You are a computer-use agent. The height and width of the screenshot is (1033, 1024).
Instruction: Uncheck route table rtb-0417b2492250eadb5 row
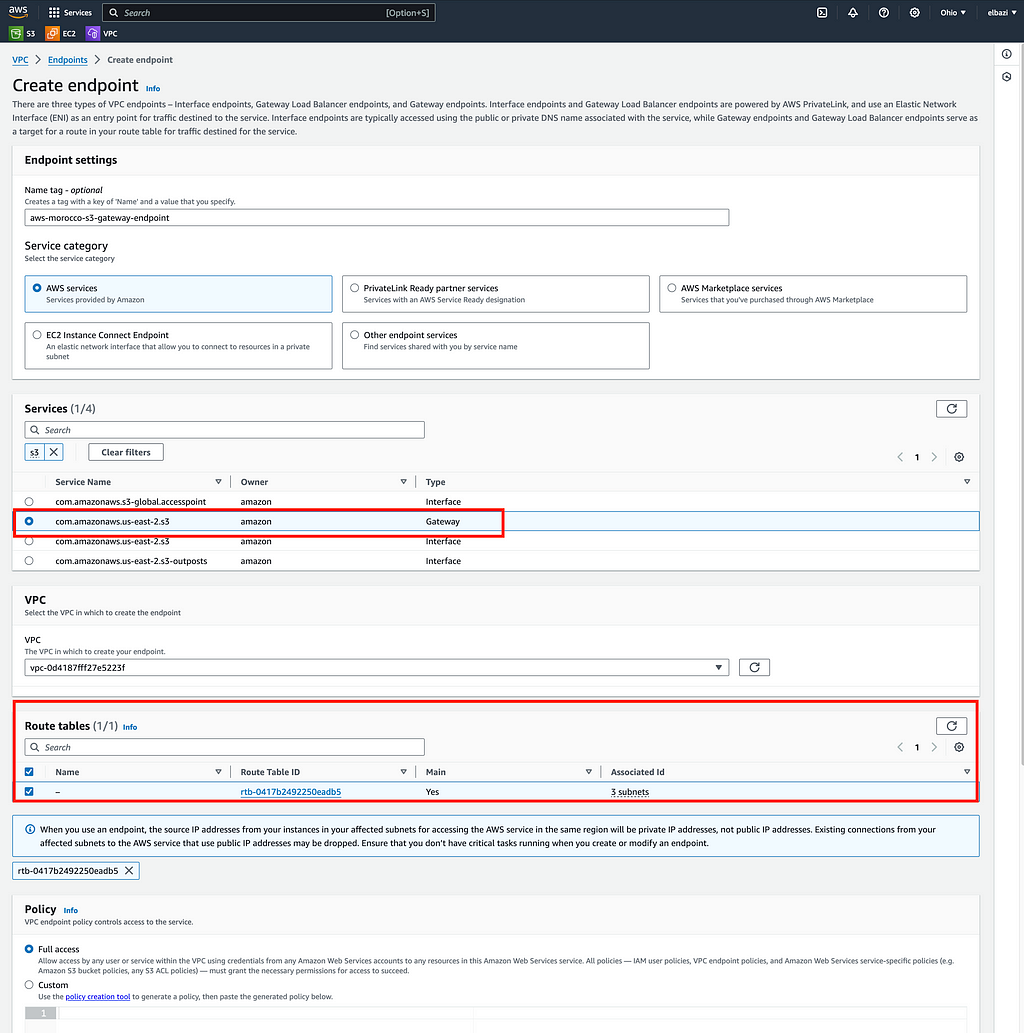pyautogui.click(x=29, y=792)
